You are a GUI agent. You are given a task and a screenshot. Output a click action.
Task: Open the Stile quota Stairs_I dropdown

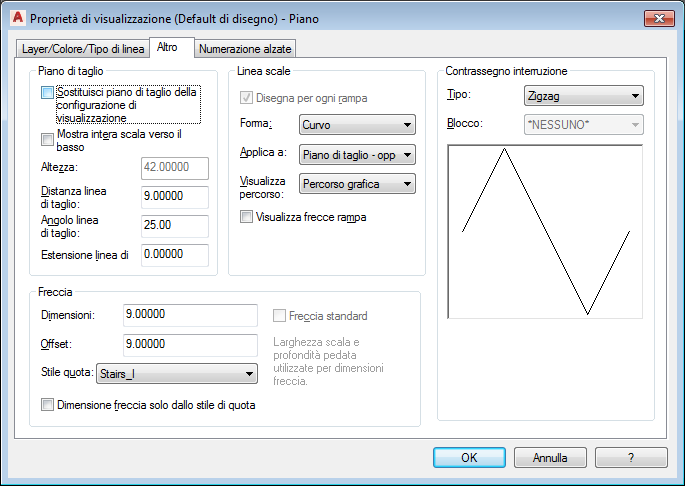[x=177, y=374]
